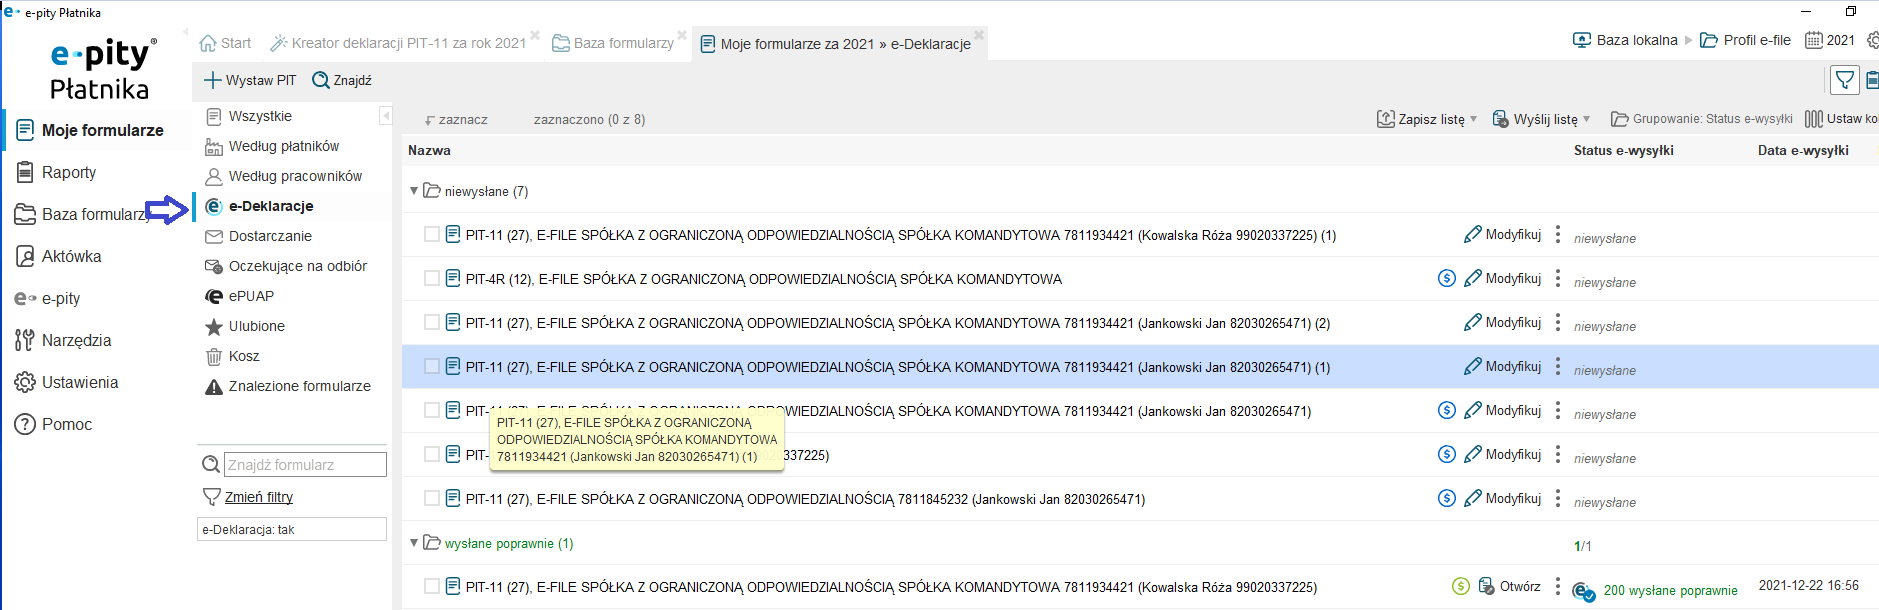Click the dollar icon in the 7811845232 row
The image size is (1879, 610).
coord(1447,499)
